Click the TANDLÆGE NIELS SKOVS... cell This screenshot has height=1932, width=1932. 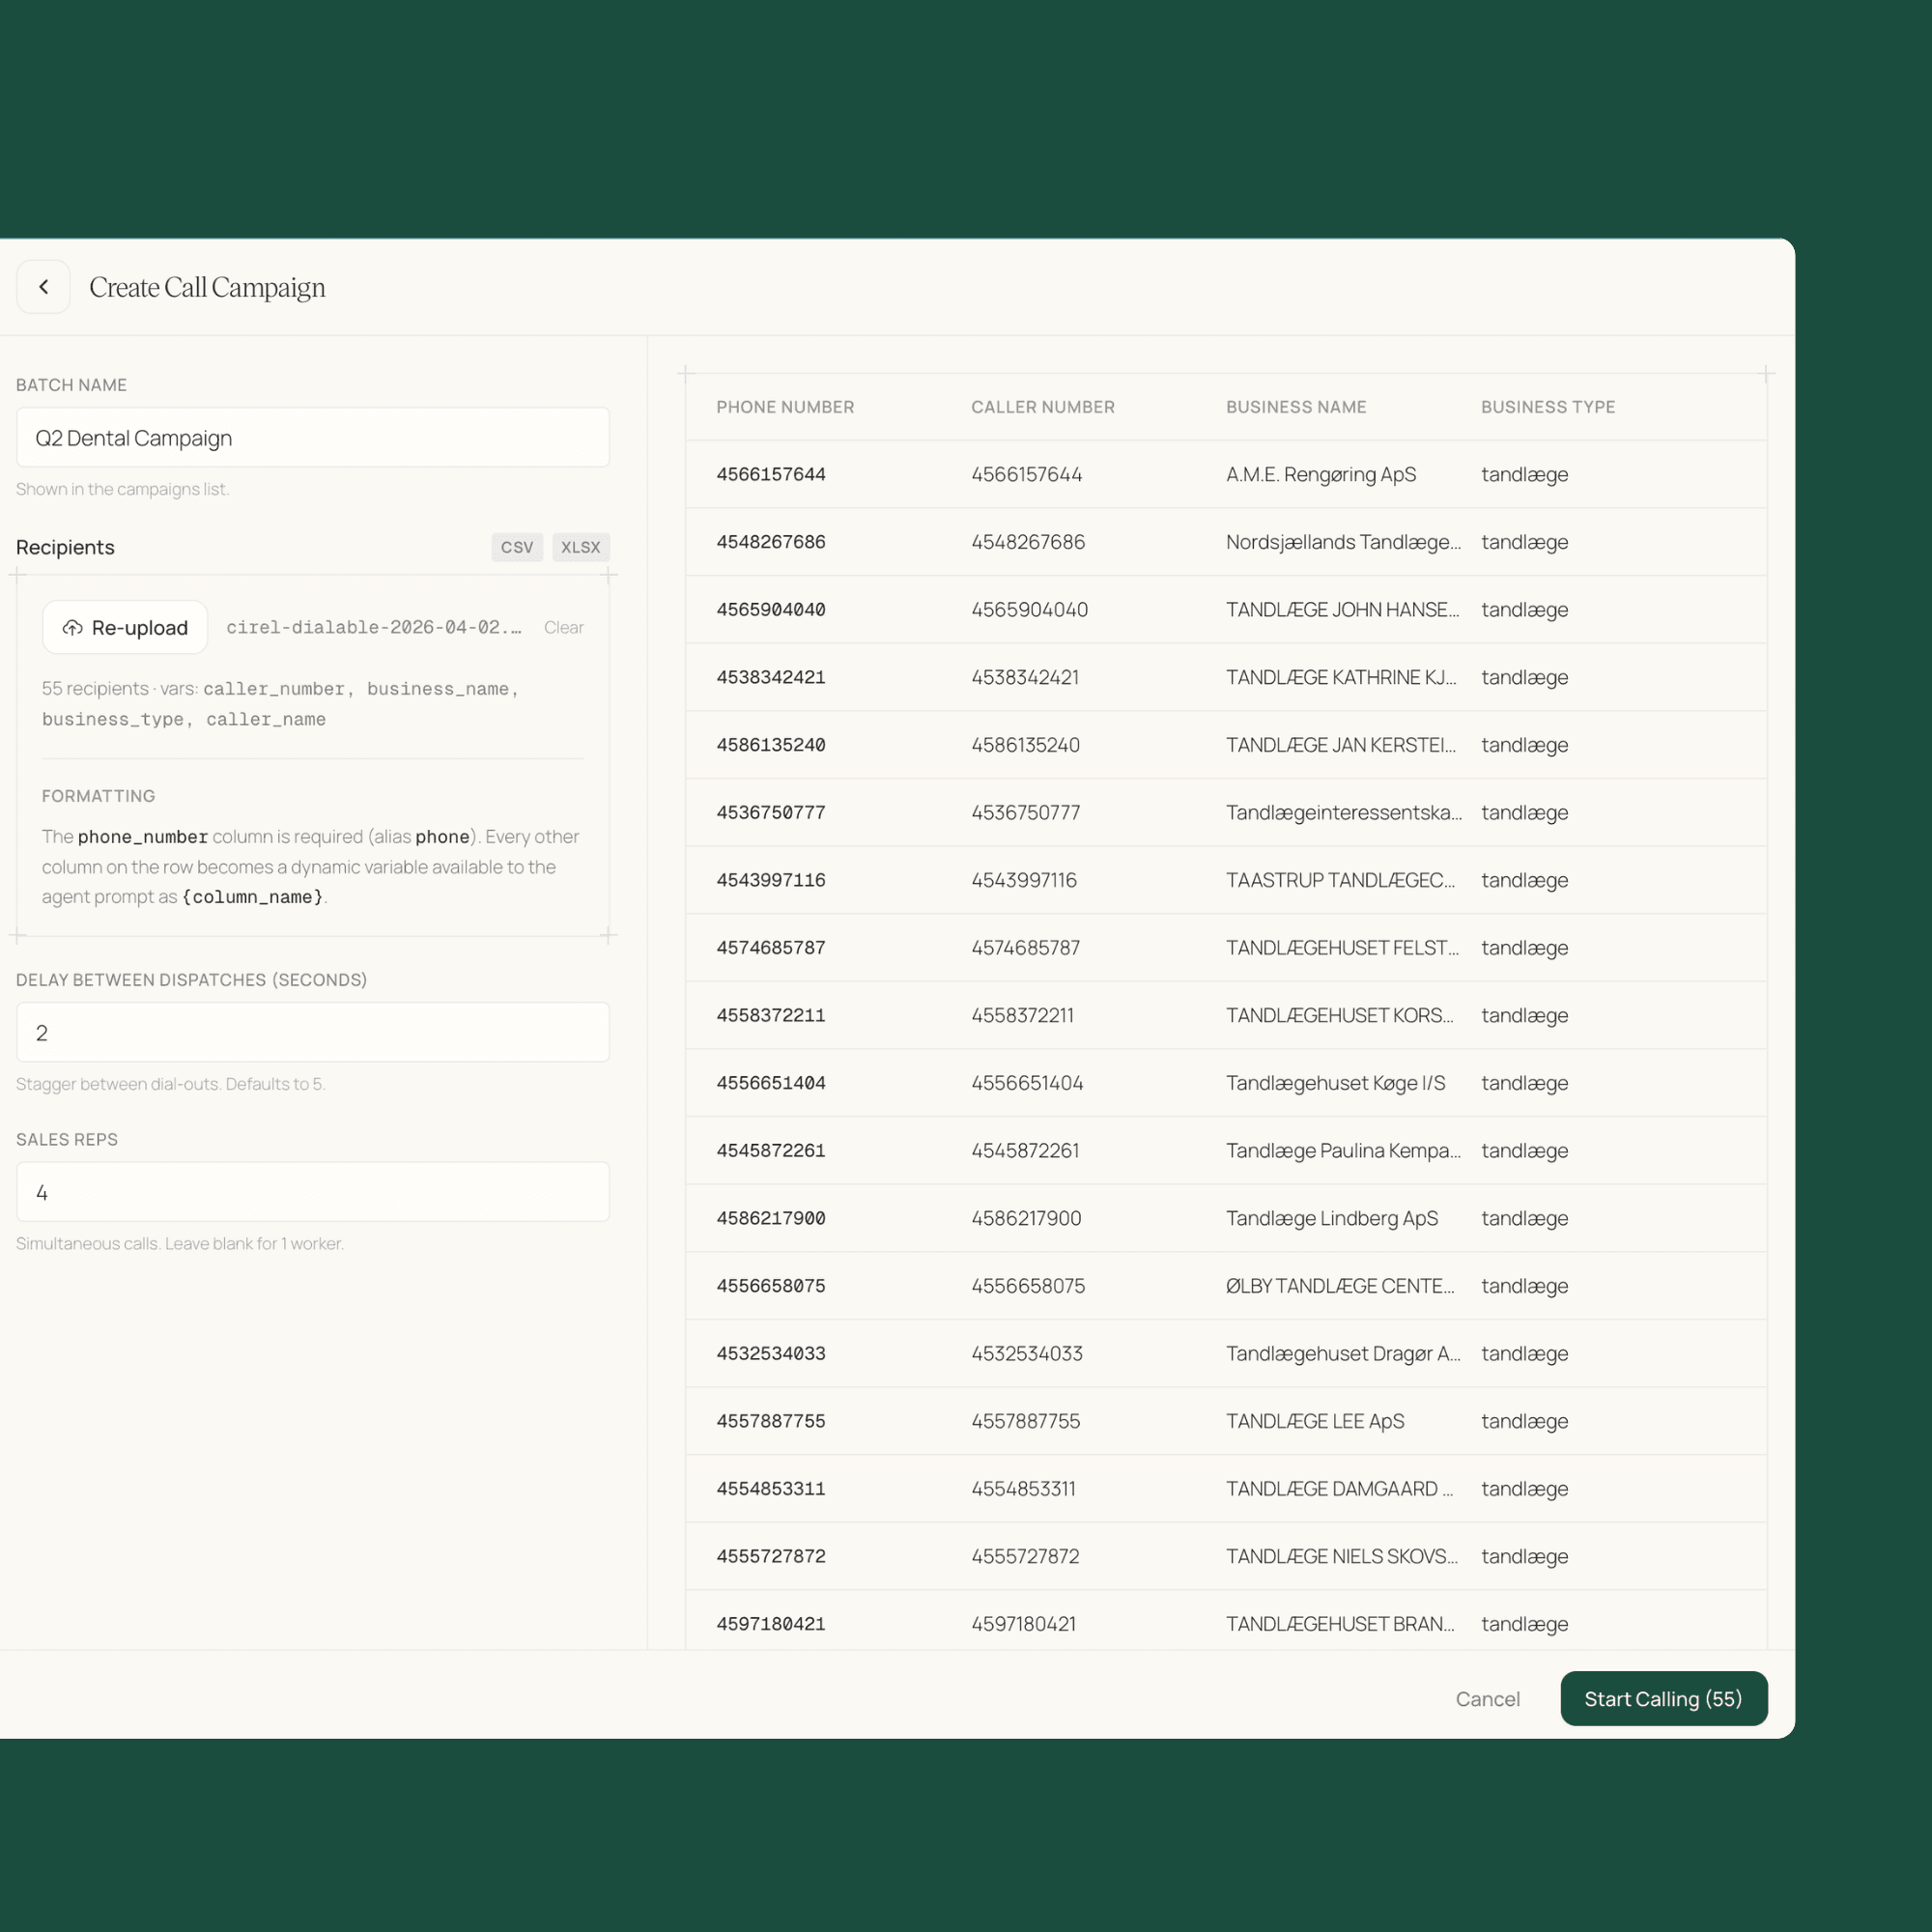pyautogui.click(x=1341, y=1556)
